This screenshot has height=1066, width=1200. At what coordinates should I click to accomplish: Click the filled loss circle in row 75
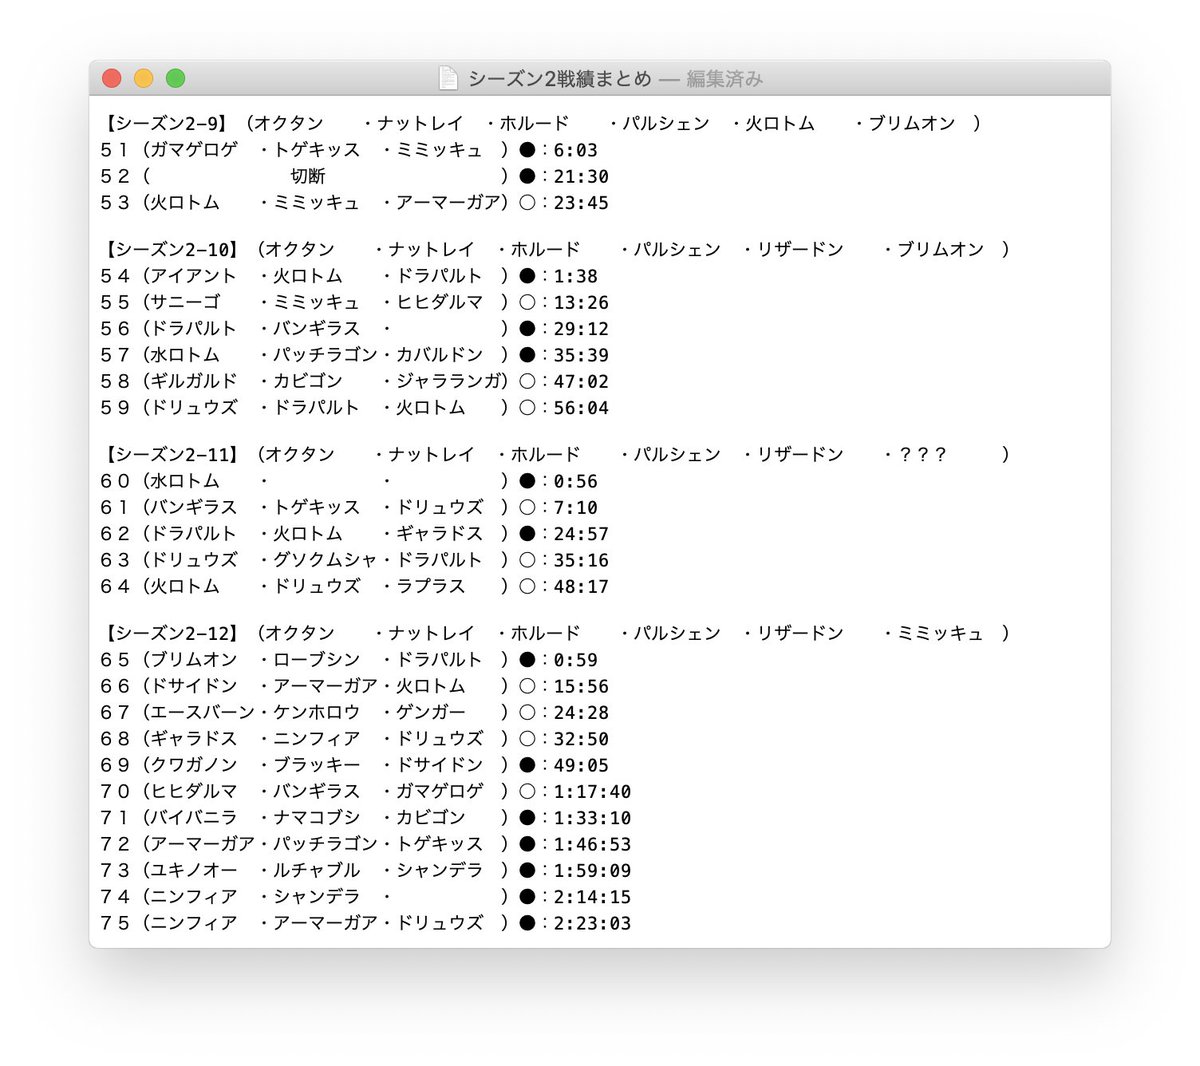click(x=528, y=923)
